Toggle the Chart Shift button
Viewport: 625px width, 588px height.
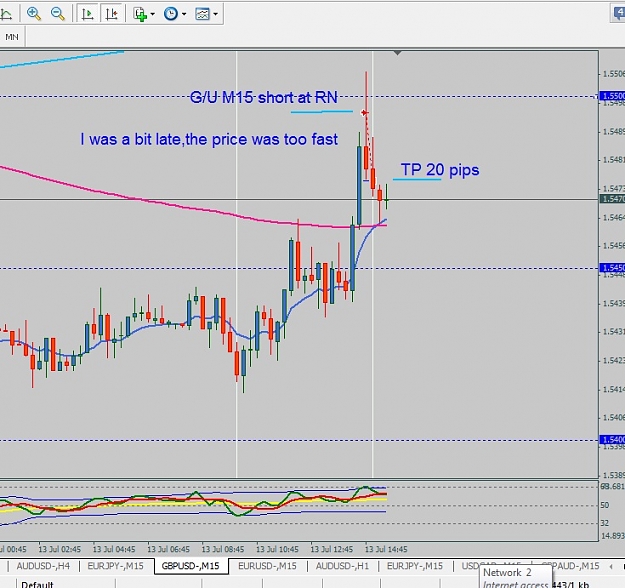[111, 14]
